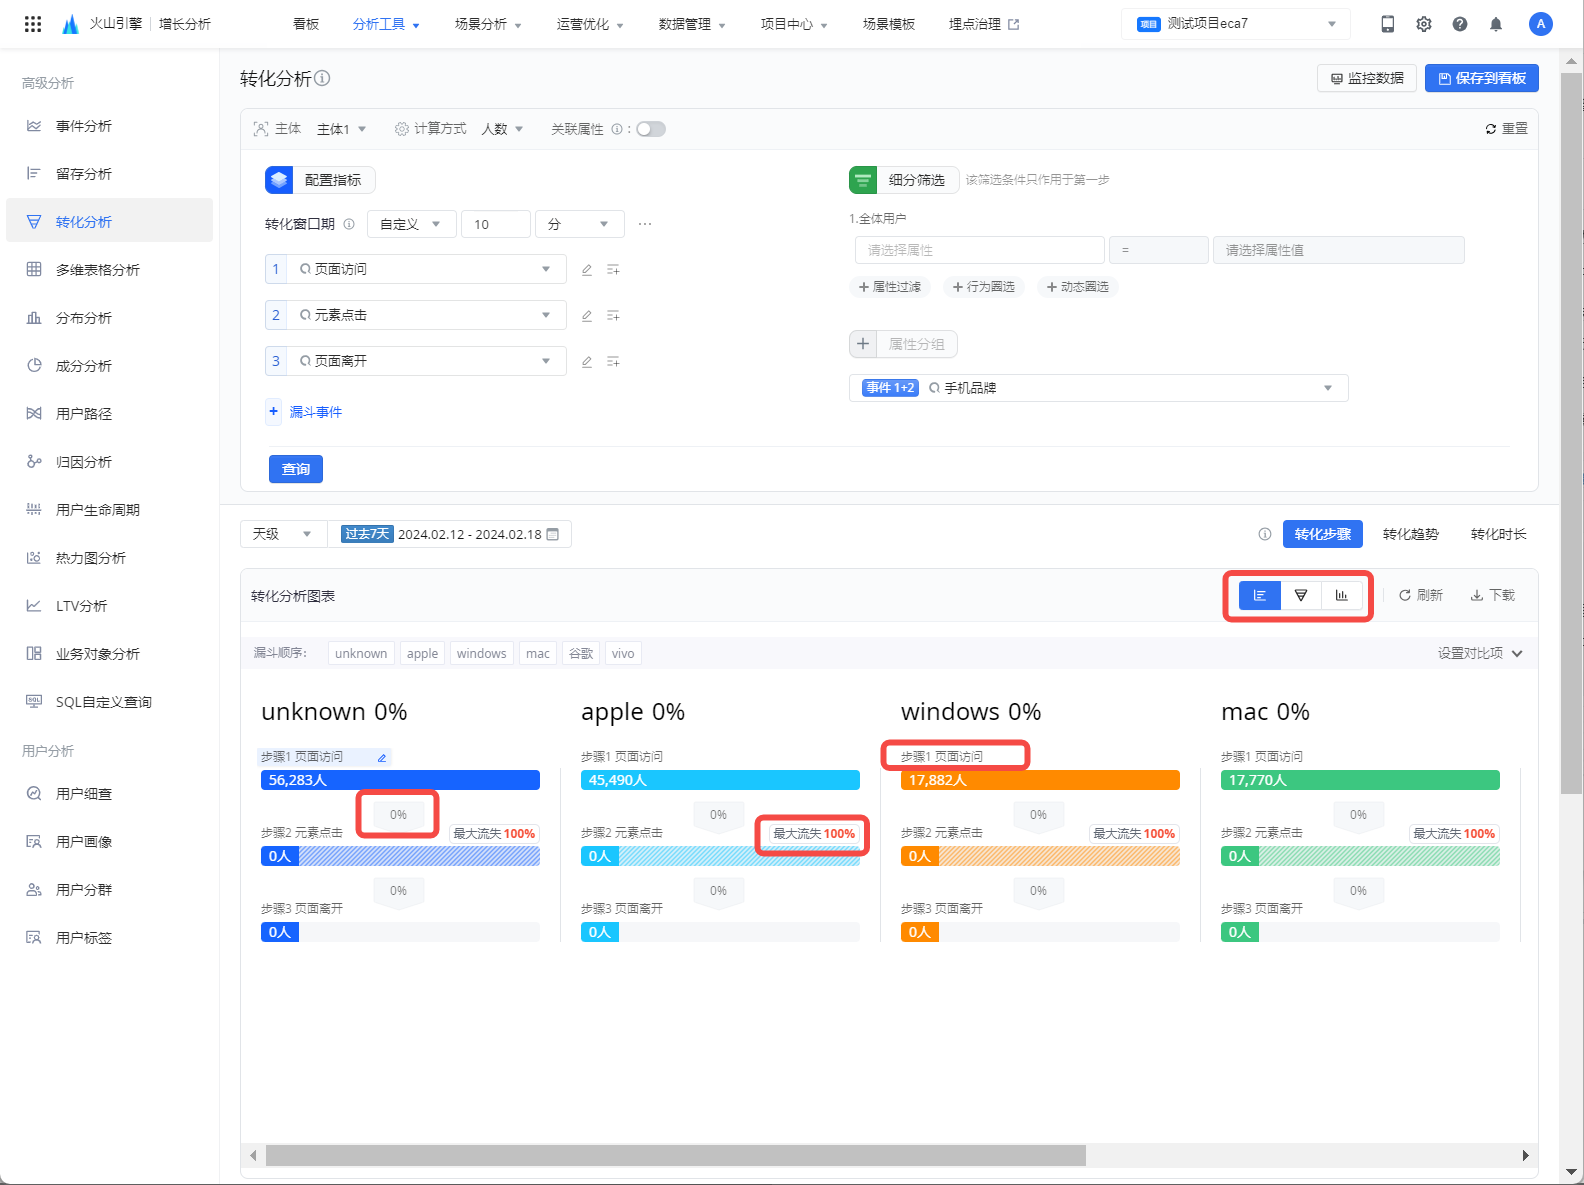The height and width of the screenshot is (1185, 1584).
Task: Switch to the 转化趋势 tab
Action: click(x=1410, y=534)
